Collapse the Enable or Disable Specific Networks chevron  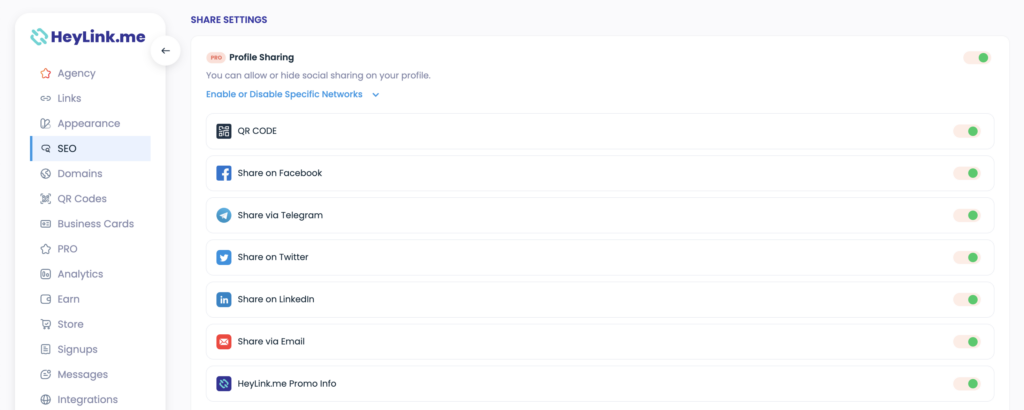(x=376, y=95)
